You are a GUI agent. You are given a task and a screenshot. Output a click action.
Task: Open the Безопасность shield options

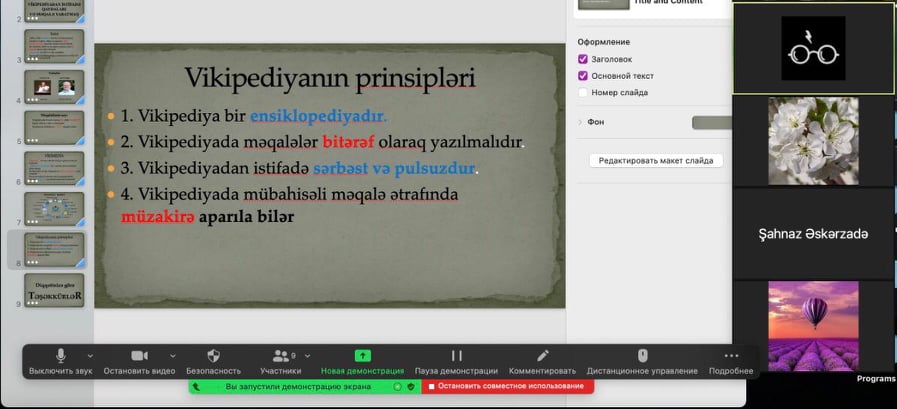pyautogui.click(x=213, y=356)
